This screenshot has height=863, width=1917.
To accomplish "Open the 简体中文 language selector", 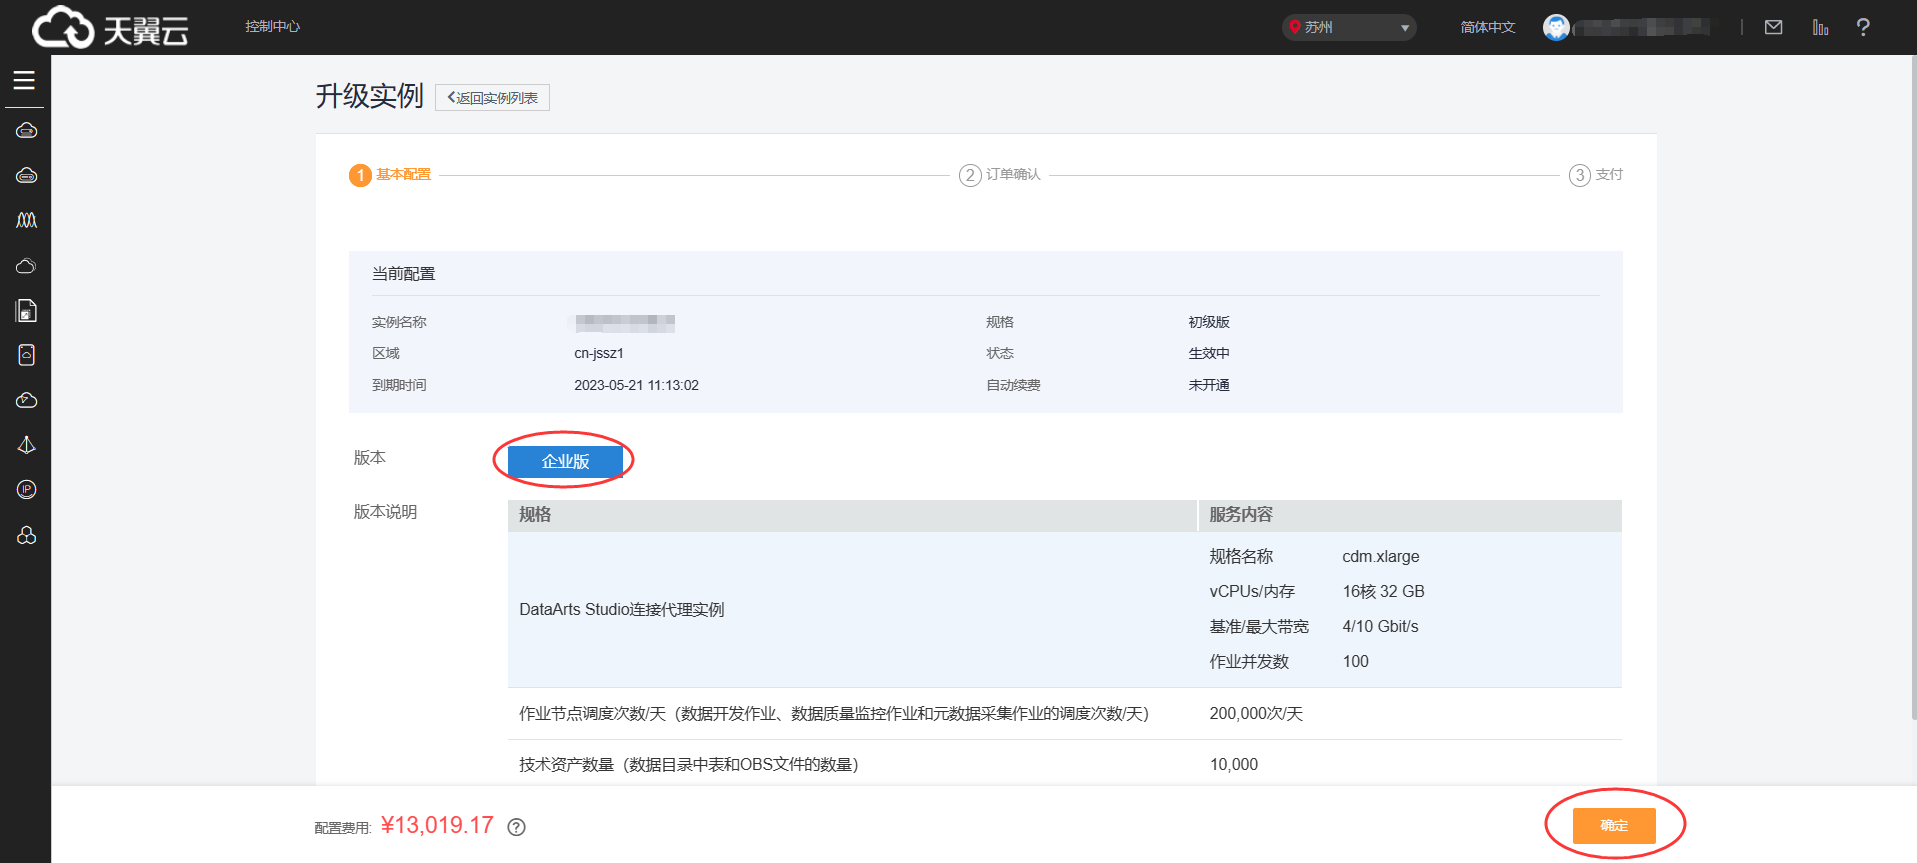I will coord(1487,27).
